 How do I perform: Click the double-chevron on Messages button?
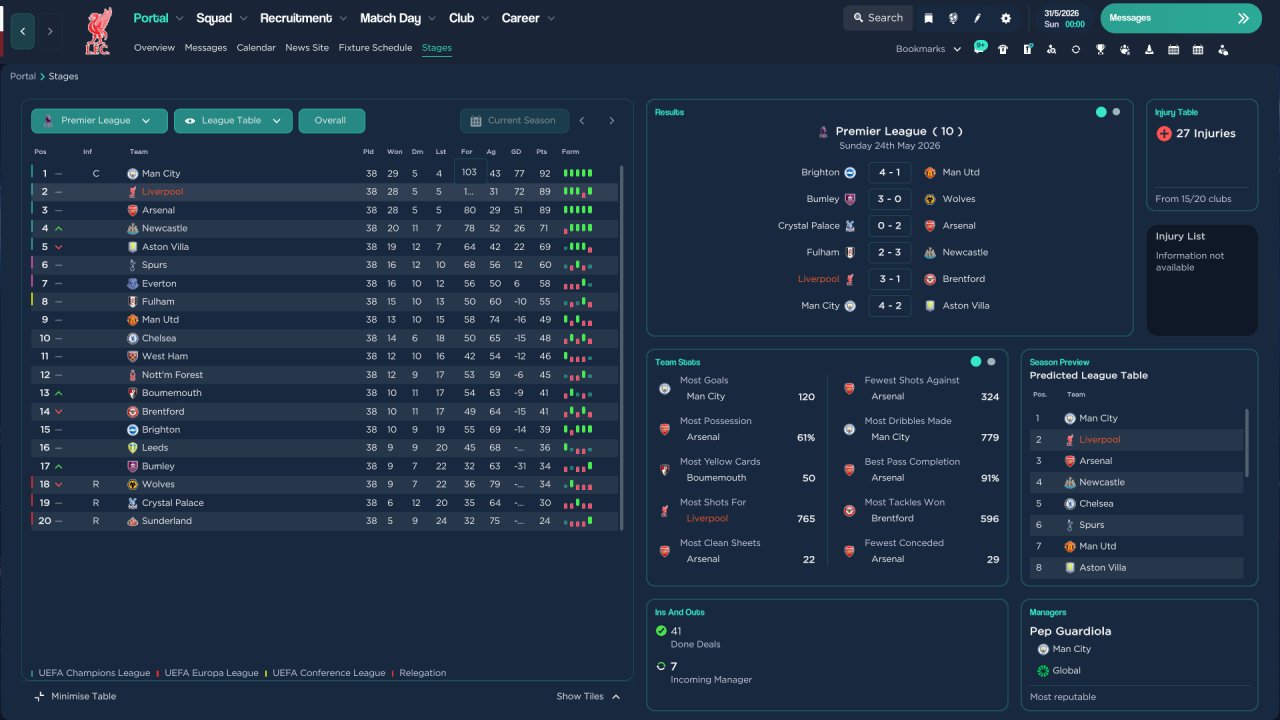pyautogui.click(x=1243, y=18)
